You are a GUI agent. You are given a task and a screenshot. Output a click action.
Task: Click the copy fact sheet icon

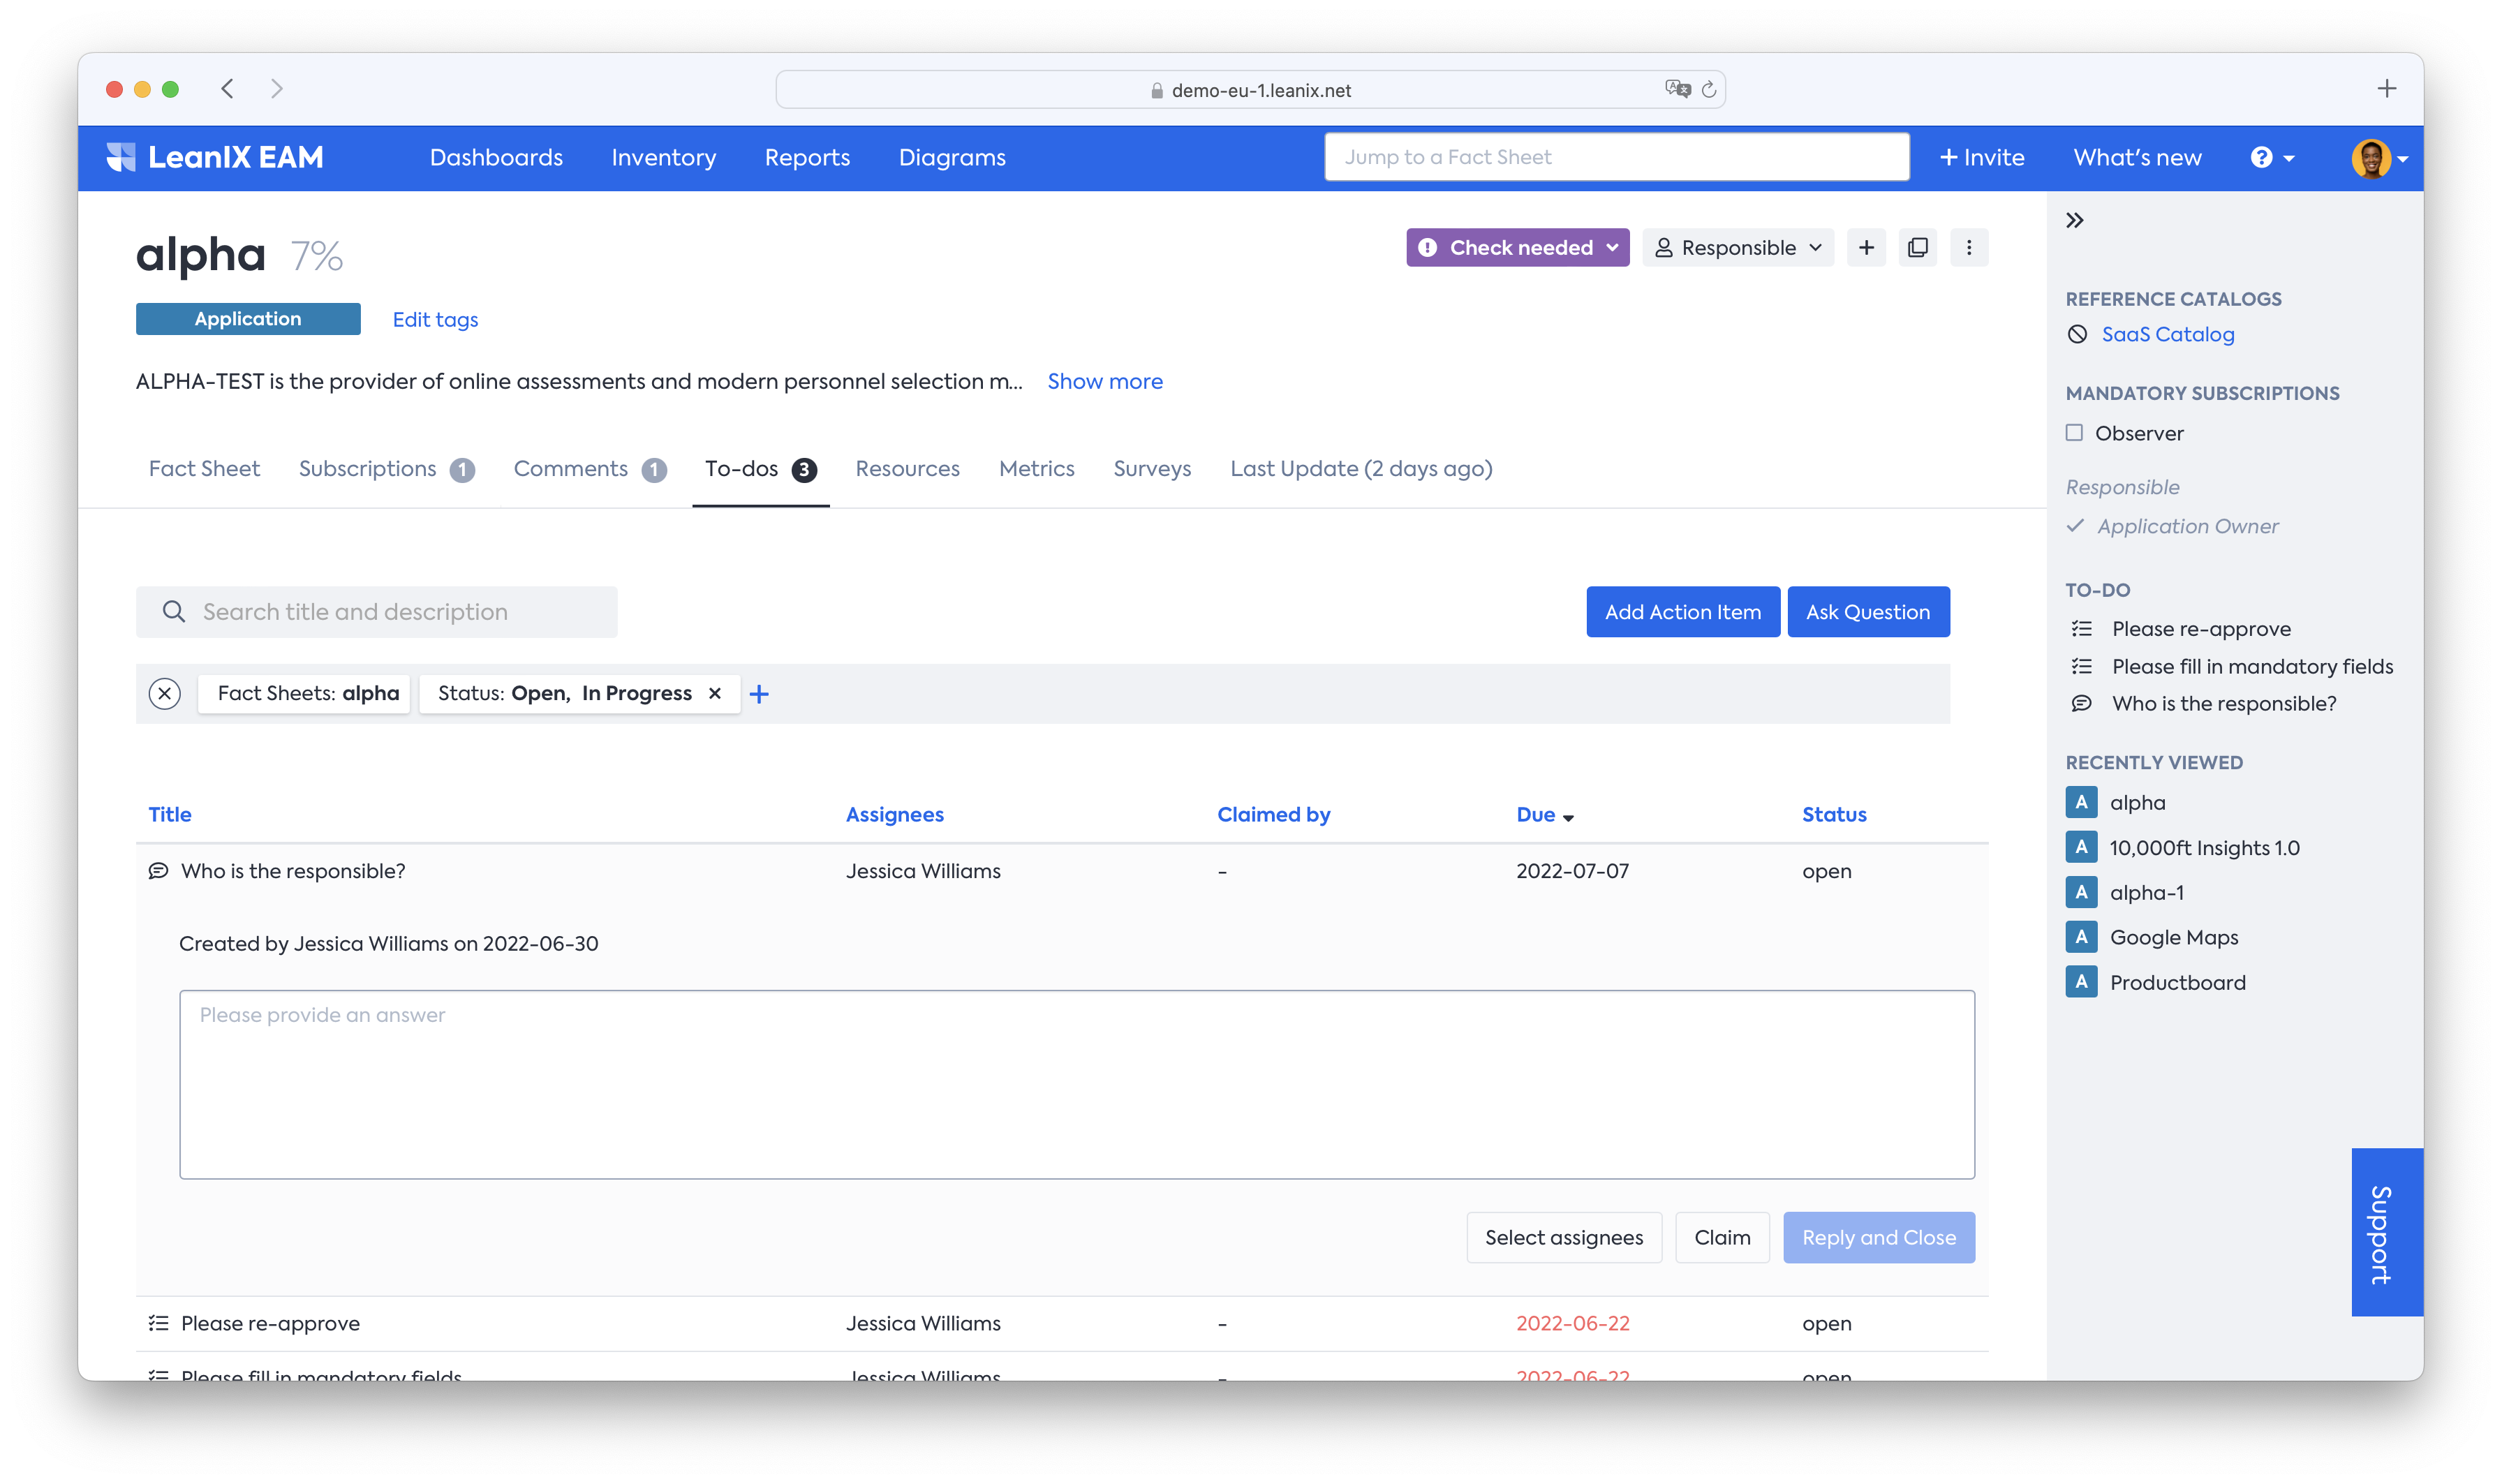click(1918, 247)
